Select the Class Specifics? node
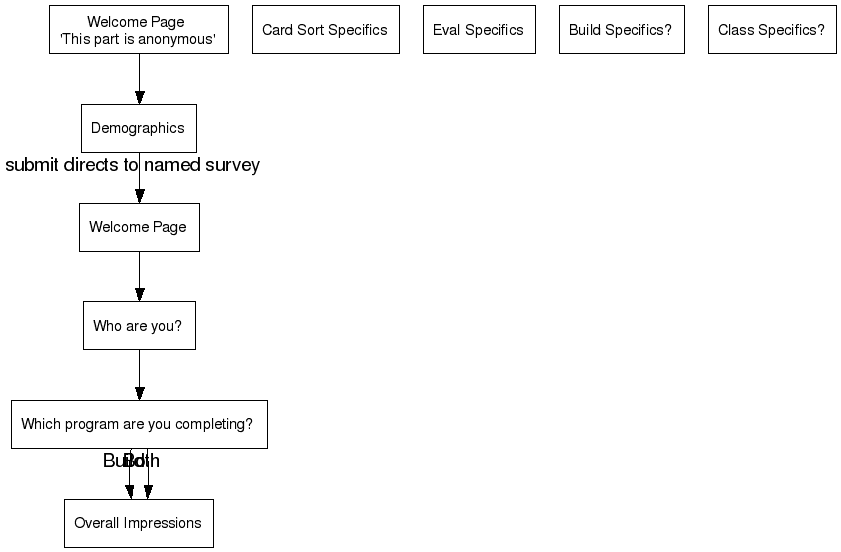 [x=771, y=30]
